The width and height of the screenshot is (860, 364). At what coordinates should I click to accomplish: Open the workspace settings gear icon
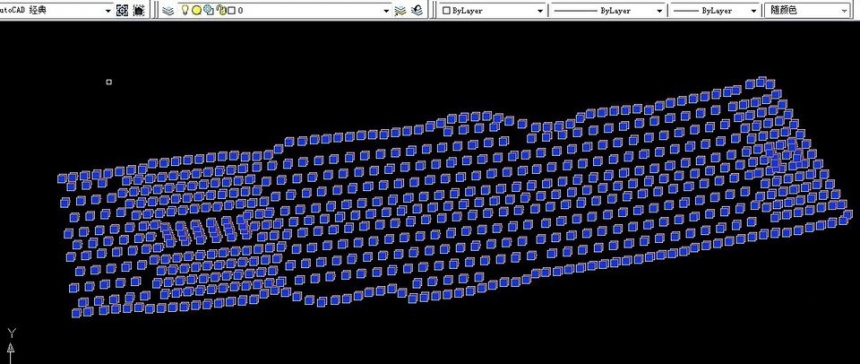point(122,10)
